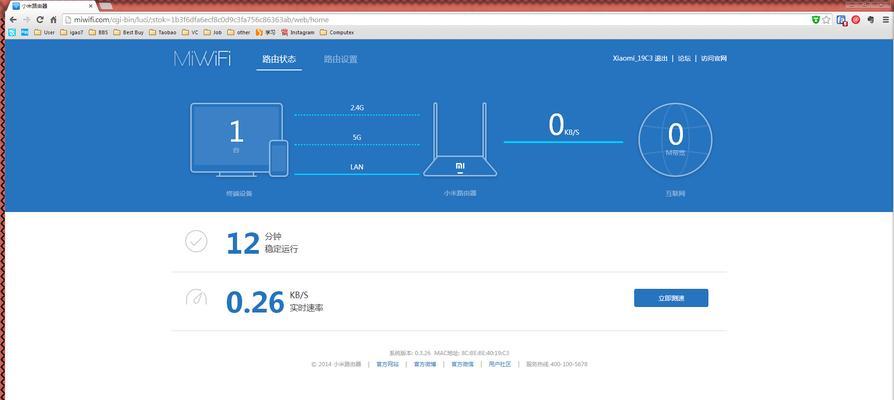This screenshot has width=894, height=400.
Task: Go back with the browser back arrow
Action: (13, 20)
